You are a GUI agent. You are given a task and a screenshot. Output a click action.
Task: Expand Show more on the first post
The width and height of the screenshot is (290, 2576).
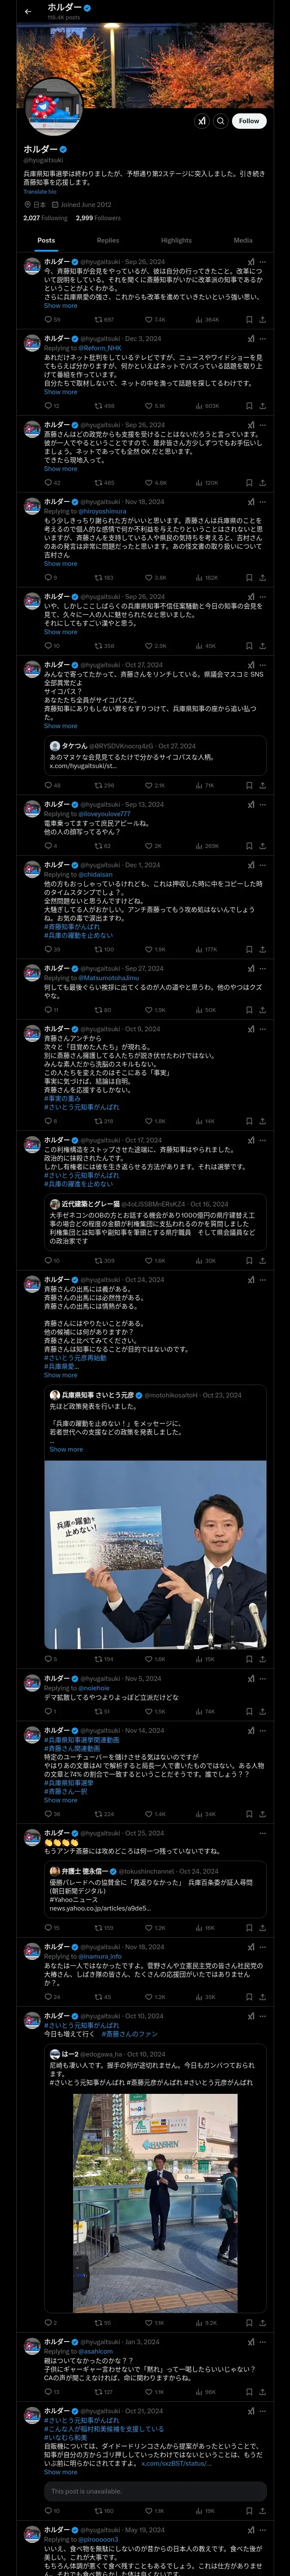[60, 306]
